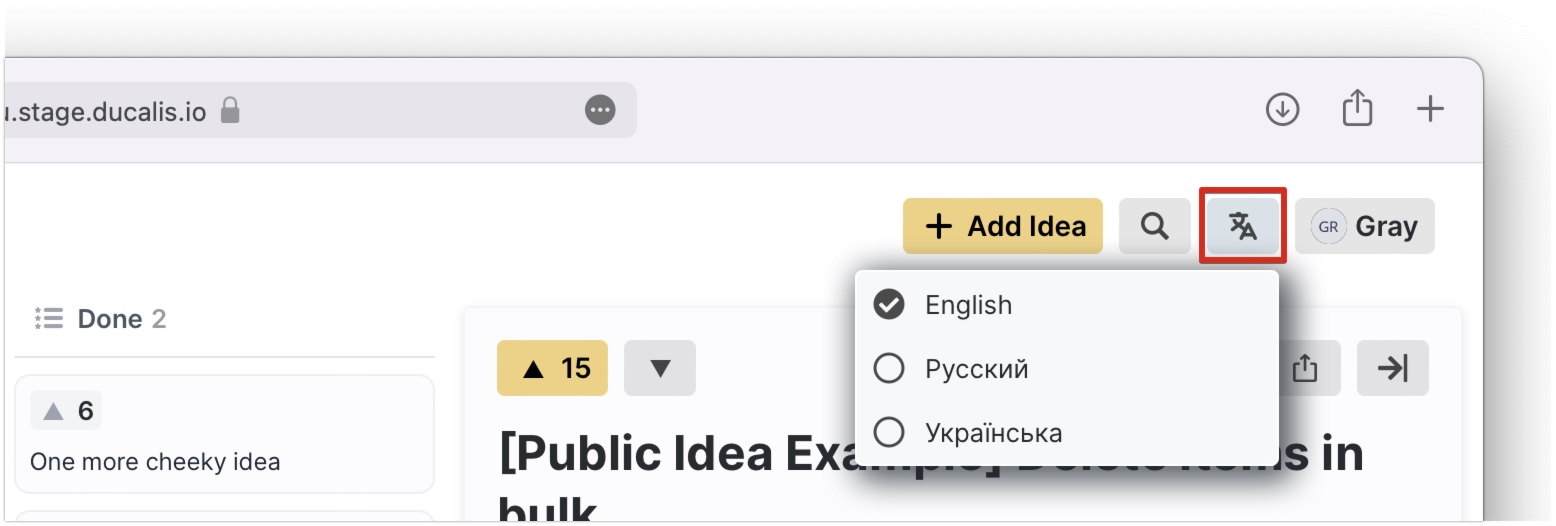The height and width of the screenshot is (526, 1556).
Task: Click the lock icon in address bar
Action: pyautogui.click(x=230, y=109)
